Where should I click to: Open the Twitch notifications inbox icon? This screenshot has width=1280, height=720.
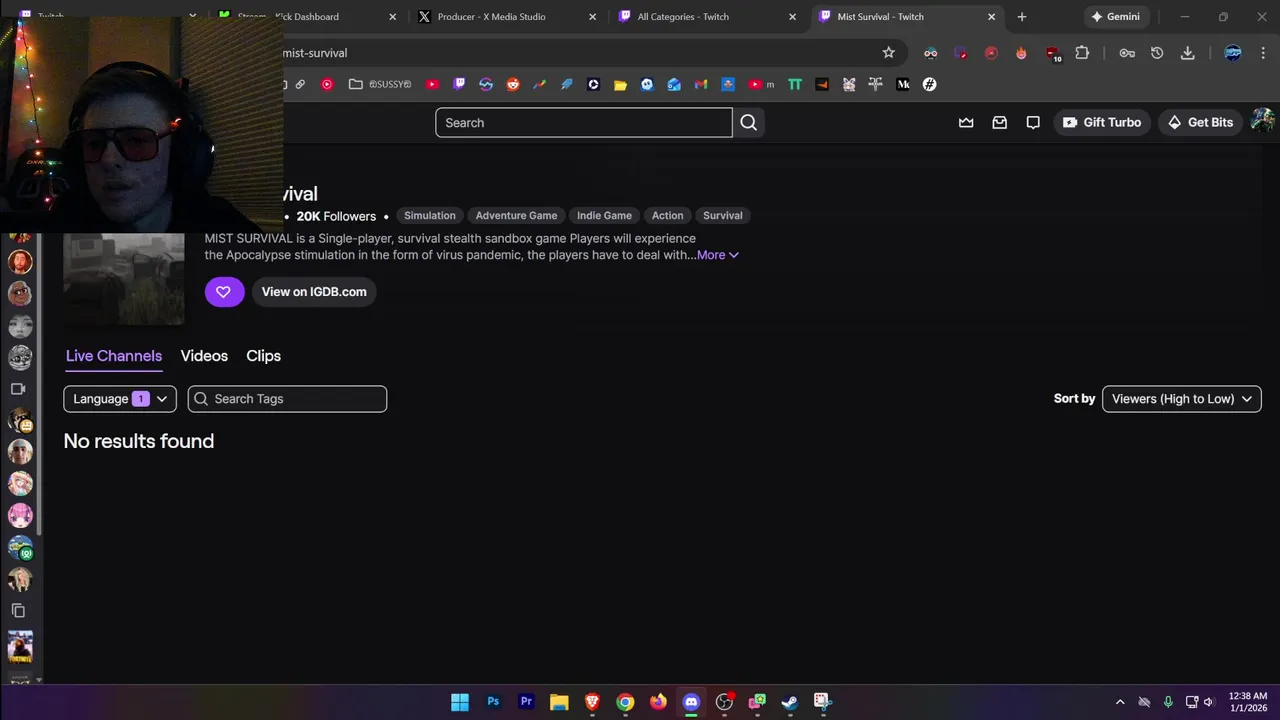999,123
